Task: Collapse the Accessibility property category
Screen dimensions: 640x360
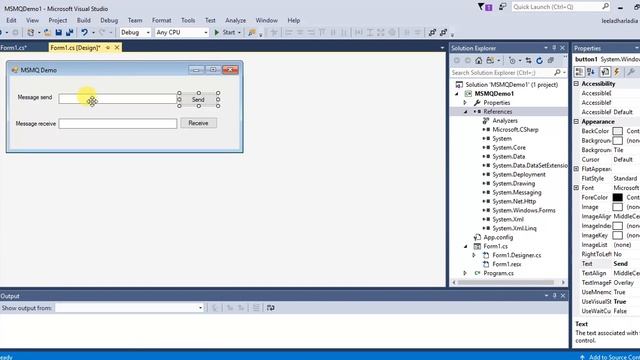Action: 576,83
